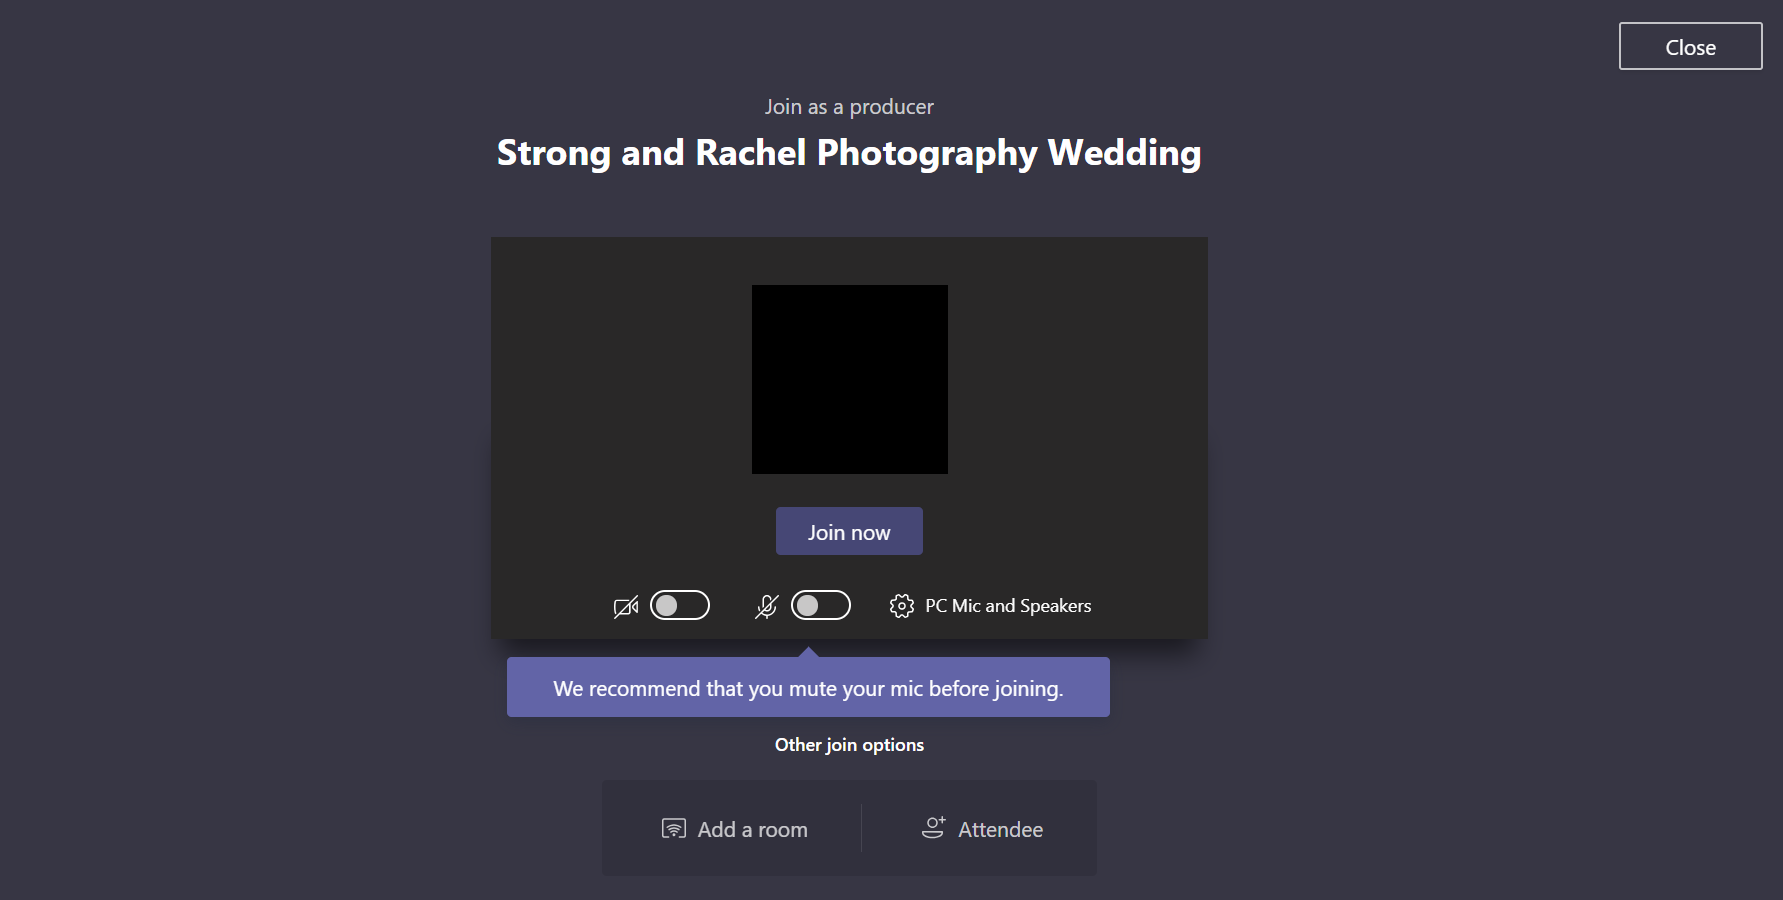The height and width of the screenshot is (900, 1783).
Task: Click the mute mic recommendation tooltip
Action: tap(808, 687)
